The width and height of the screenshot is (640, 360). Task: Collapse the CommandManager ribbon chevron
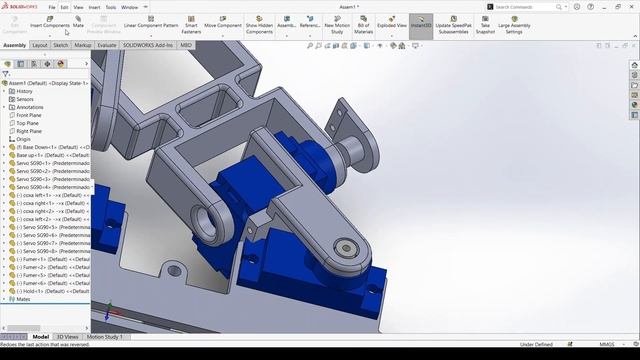[635, 36]
